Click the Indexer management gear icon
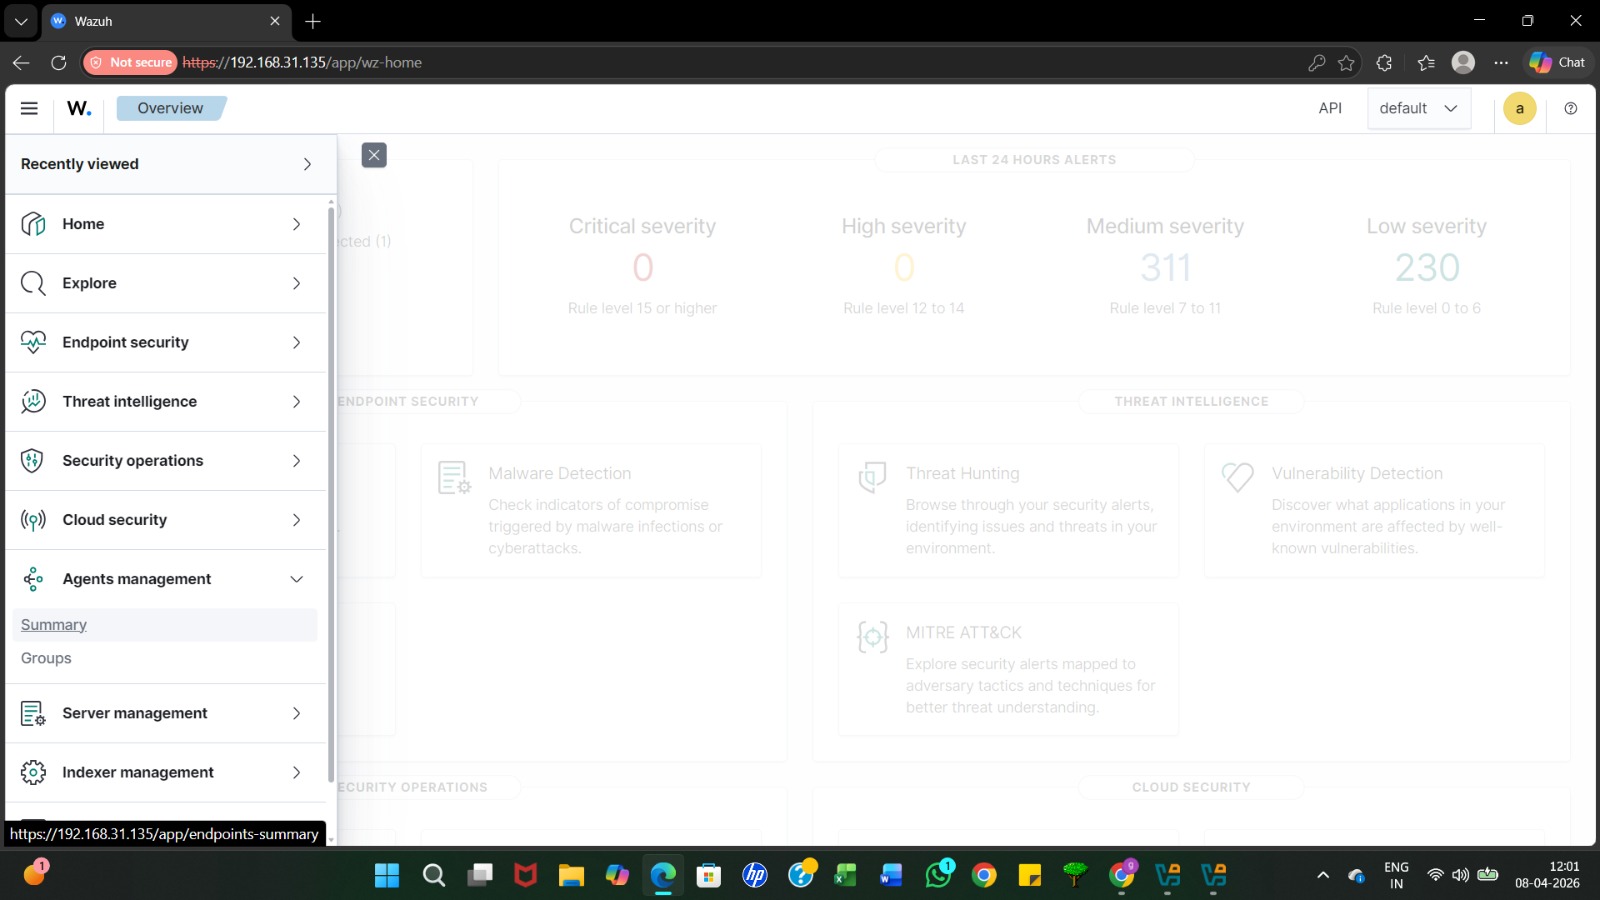The image size is (1600, 900). [33, 772]
